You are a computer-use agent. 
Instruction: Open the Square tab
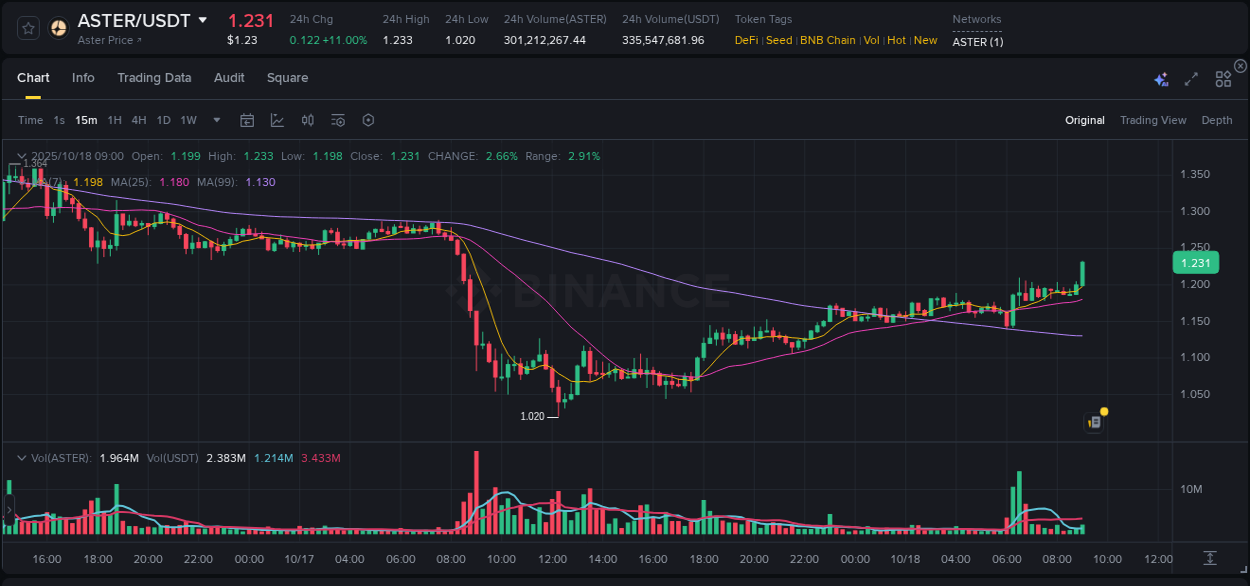click(287, 77)
